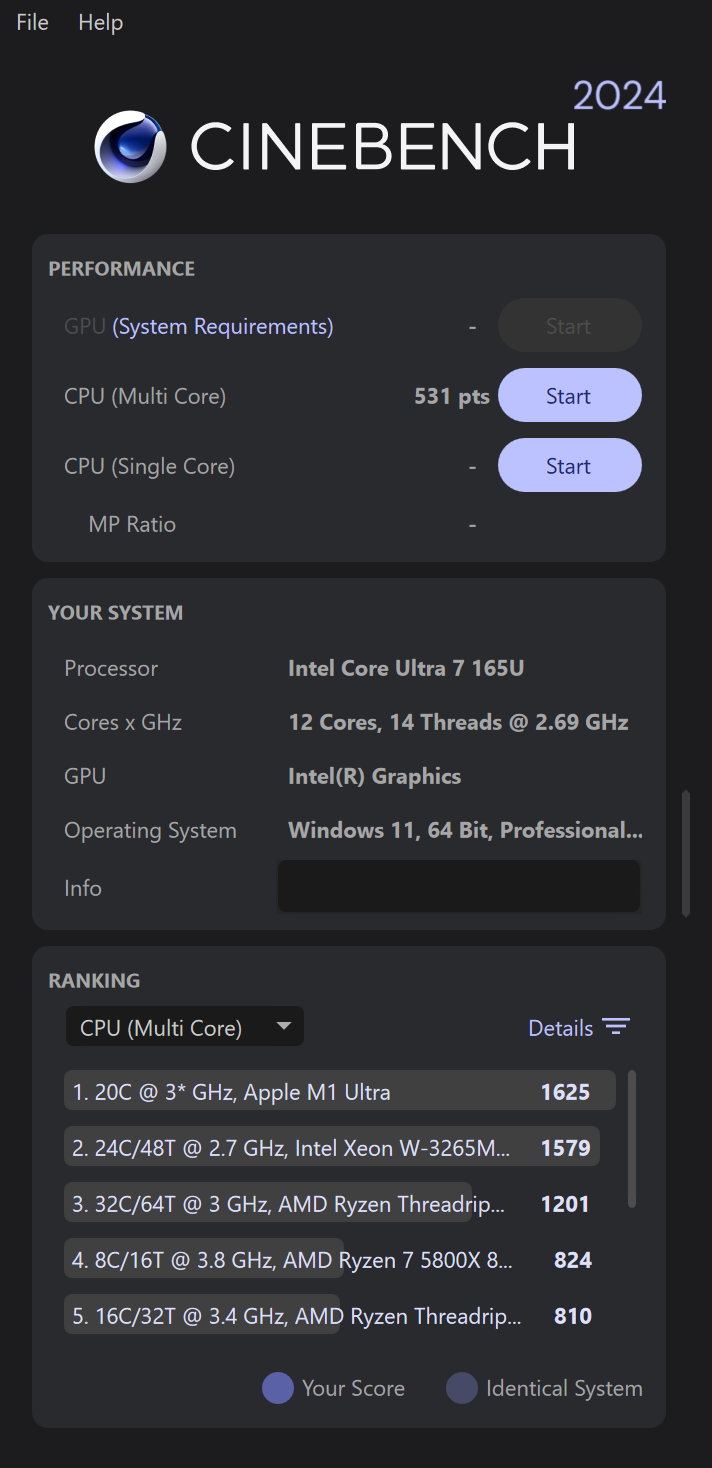Image resolution: width=712 pixels, height=1468 pixels.
Task: Open the File menu
Action: click(32, 22)
